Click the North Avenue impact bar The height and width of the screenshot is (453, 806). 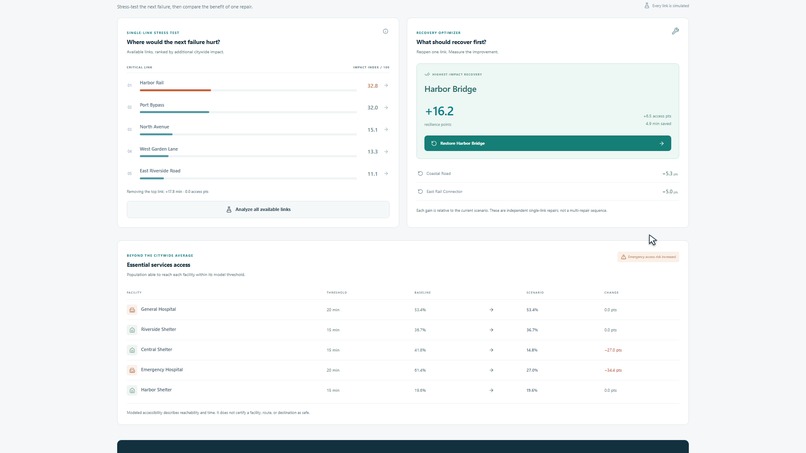pyautogui.click(x=248, y=134)
